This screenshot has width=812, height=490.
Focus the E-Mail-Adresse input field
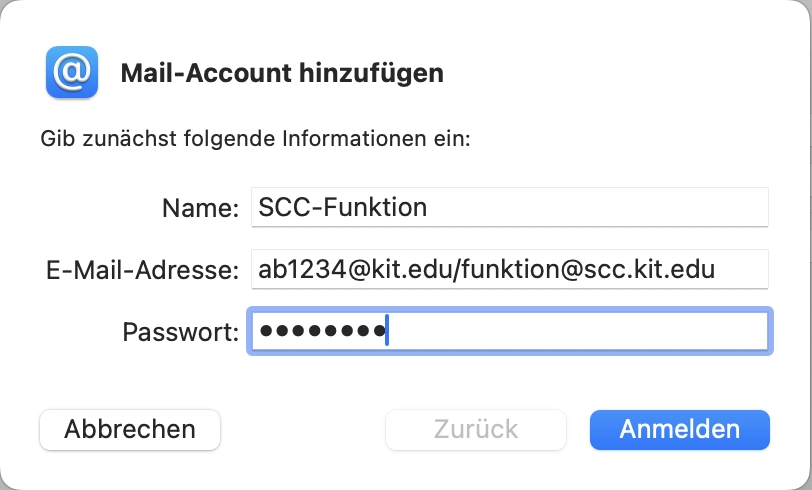pos(740,270)
